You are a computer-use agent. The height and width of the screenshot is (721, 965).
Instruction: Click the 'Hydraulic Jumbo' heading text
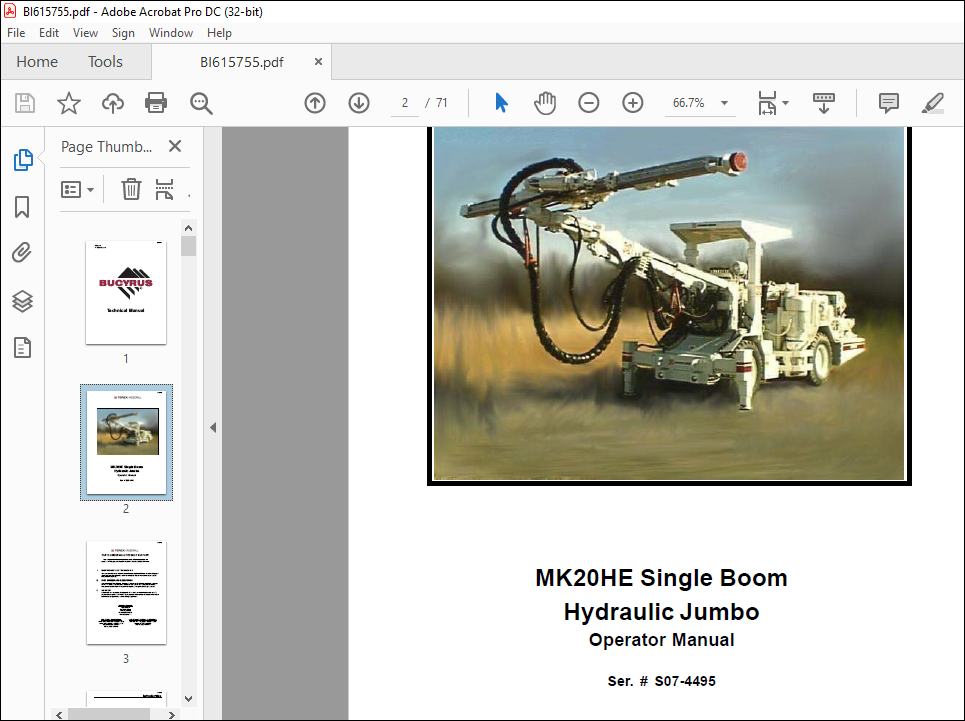tap(662, 612)
